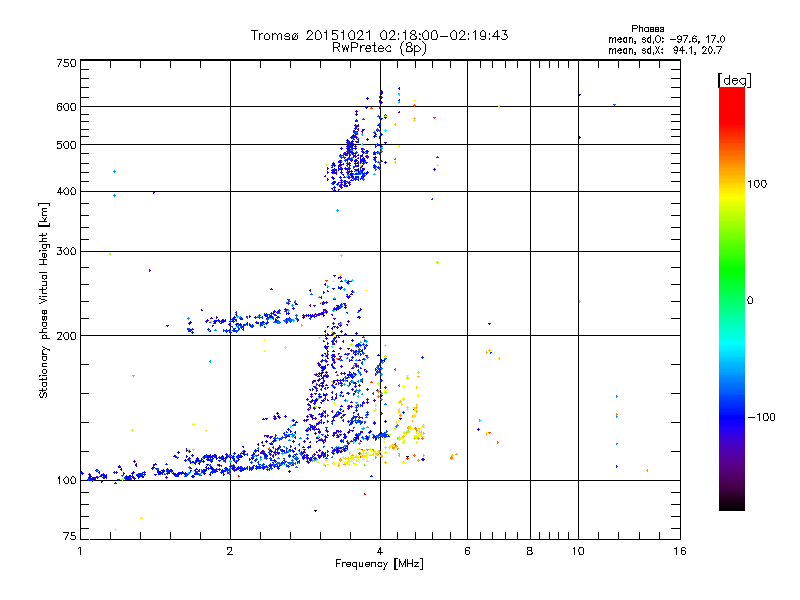Image resolution: width=800 pixels, height=600 pixels.
Task: Click the 'Stationary phase Virtual Height [km]' axis label
Action: 44,300
